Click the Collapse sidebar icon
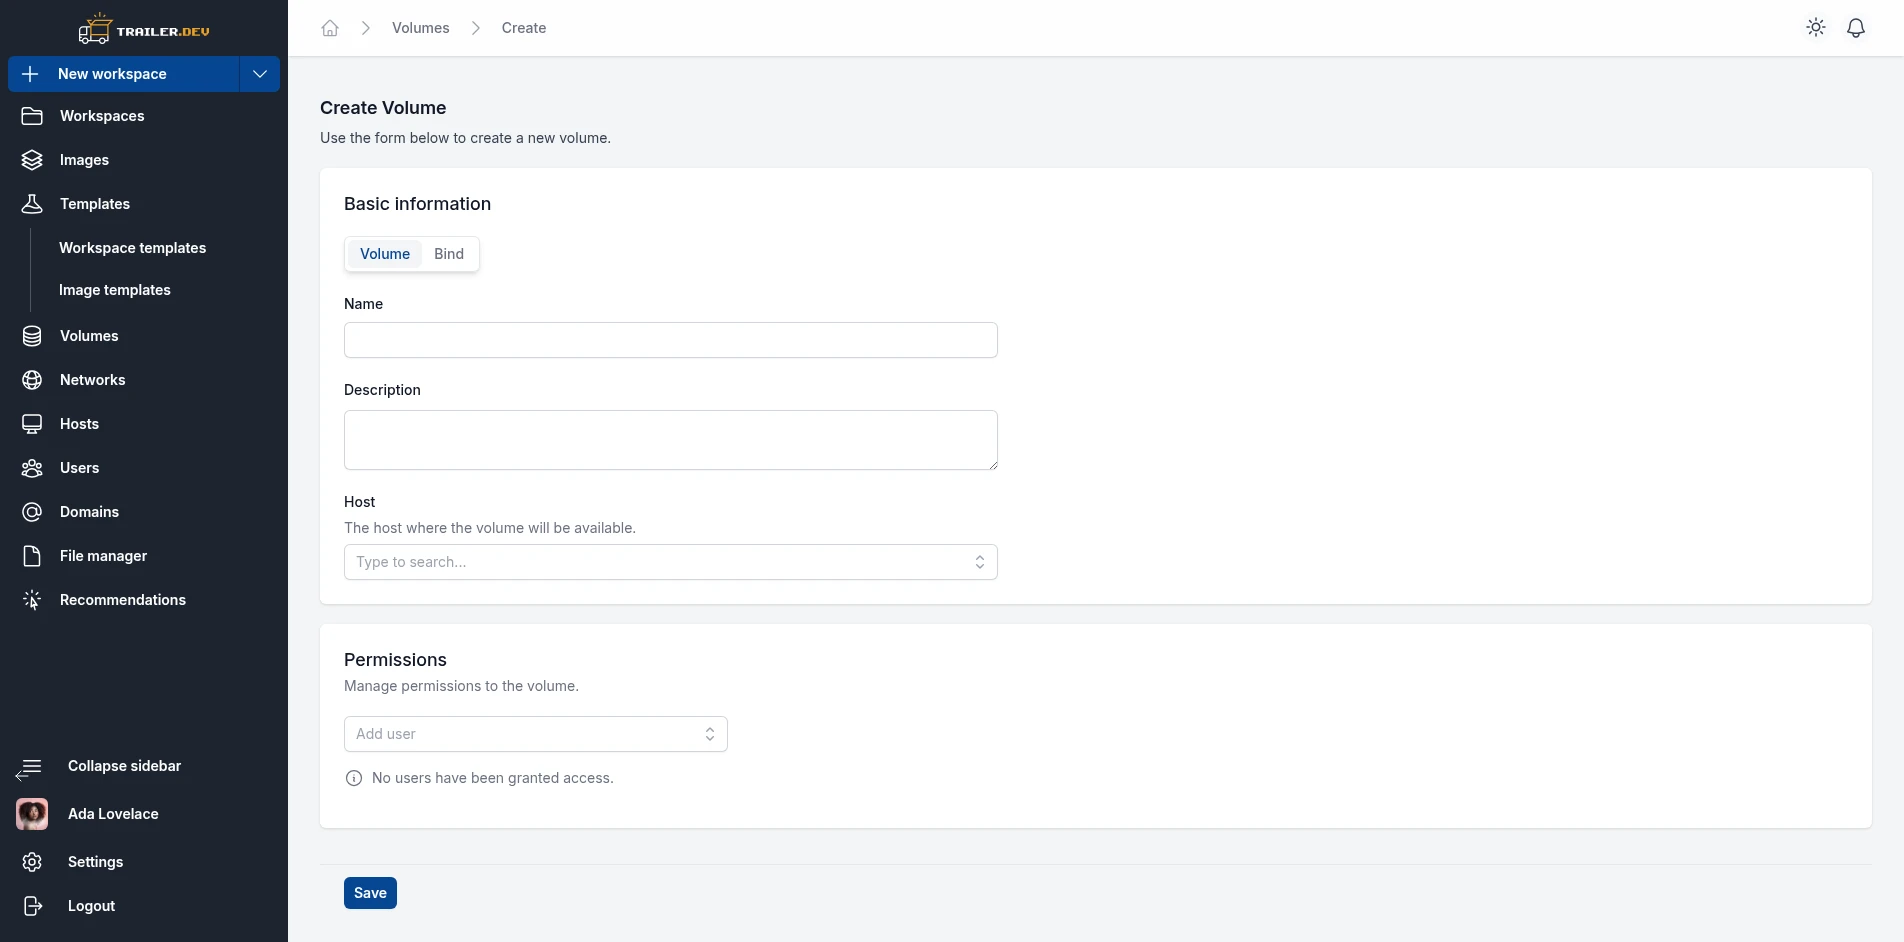This screenshot has height=942, width=1904. coord(28,768)
